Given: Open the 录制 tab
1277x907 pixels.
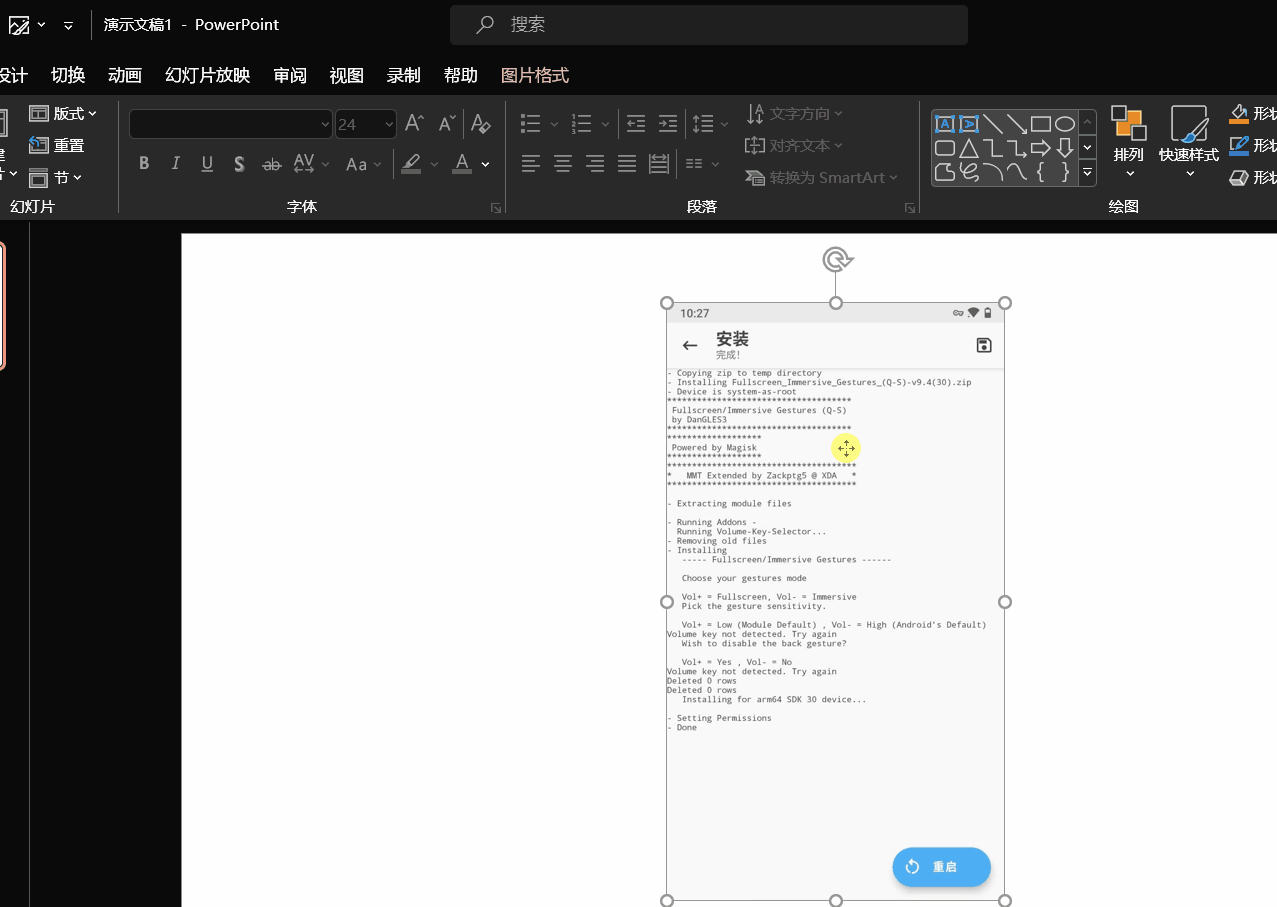Looking at the screenshot, I should point(404,75).
